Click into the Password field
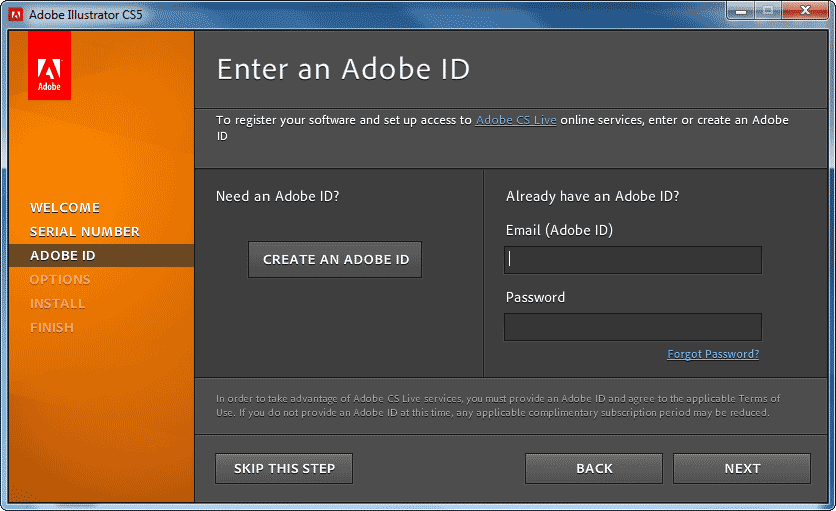This screenshot has width=836, height=511. (633, 327)
